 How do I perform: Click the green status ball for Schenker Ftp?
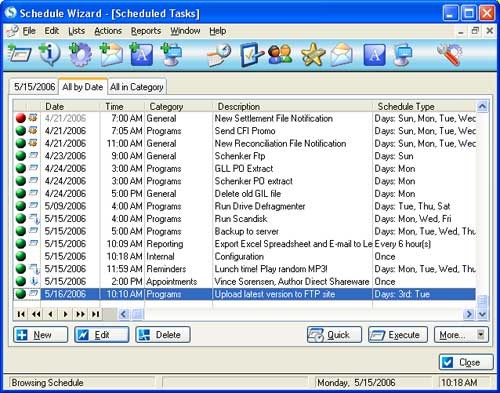(21, 156)
